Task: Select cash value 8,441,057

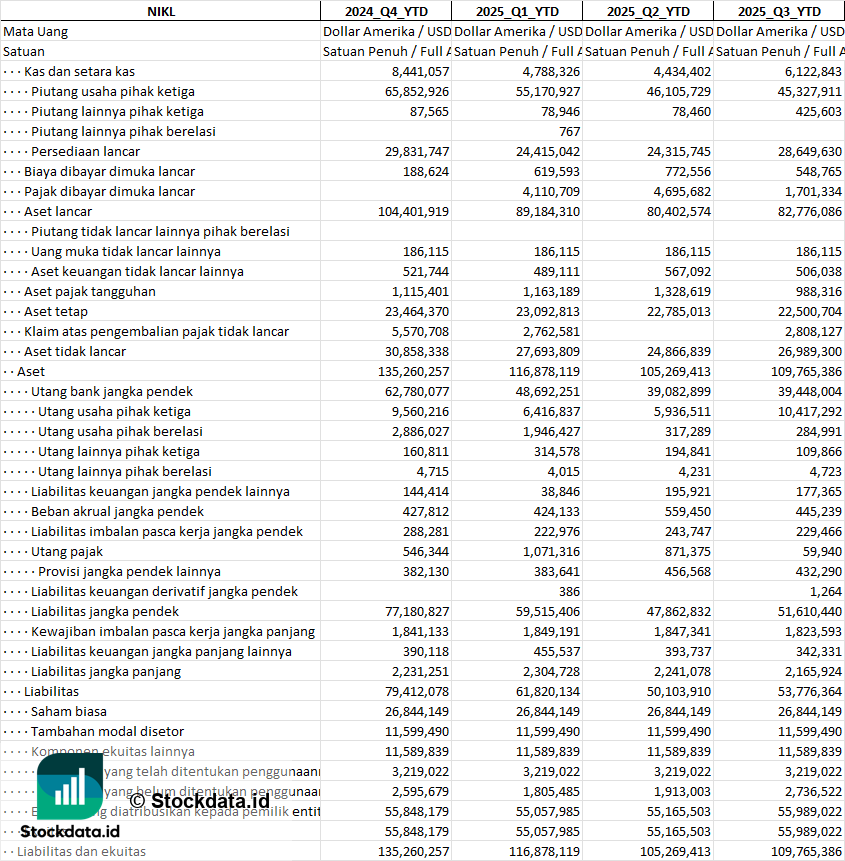Action: tap(421, 71)
